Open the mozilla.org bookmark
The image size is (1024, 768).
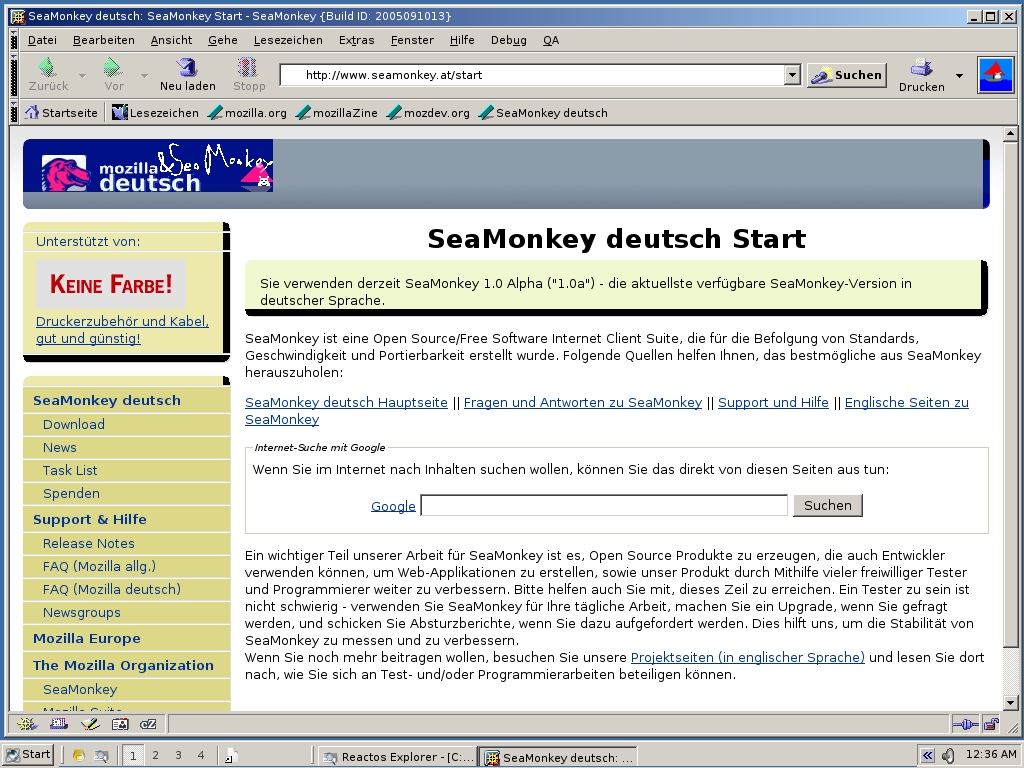point(247,112)
